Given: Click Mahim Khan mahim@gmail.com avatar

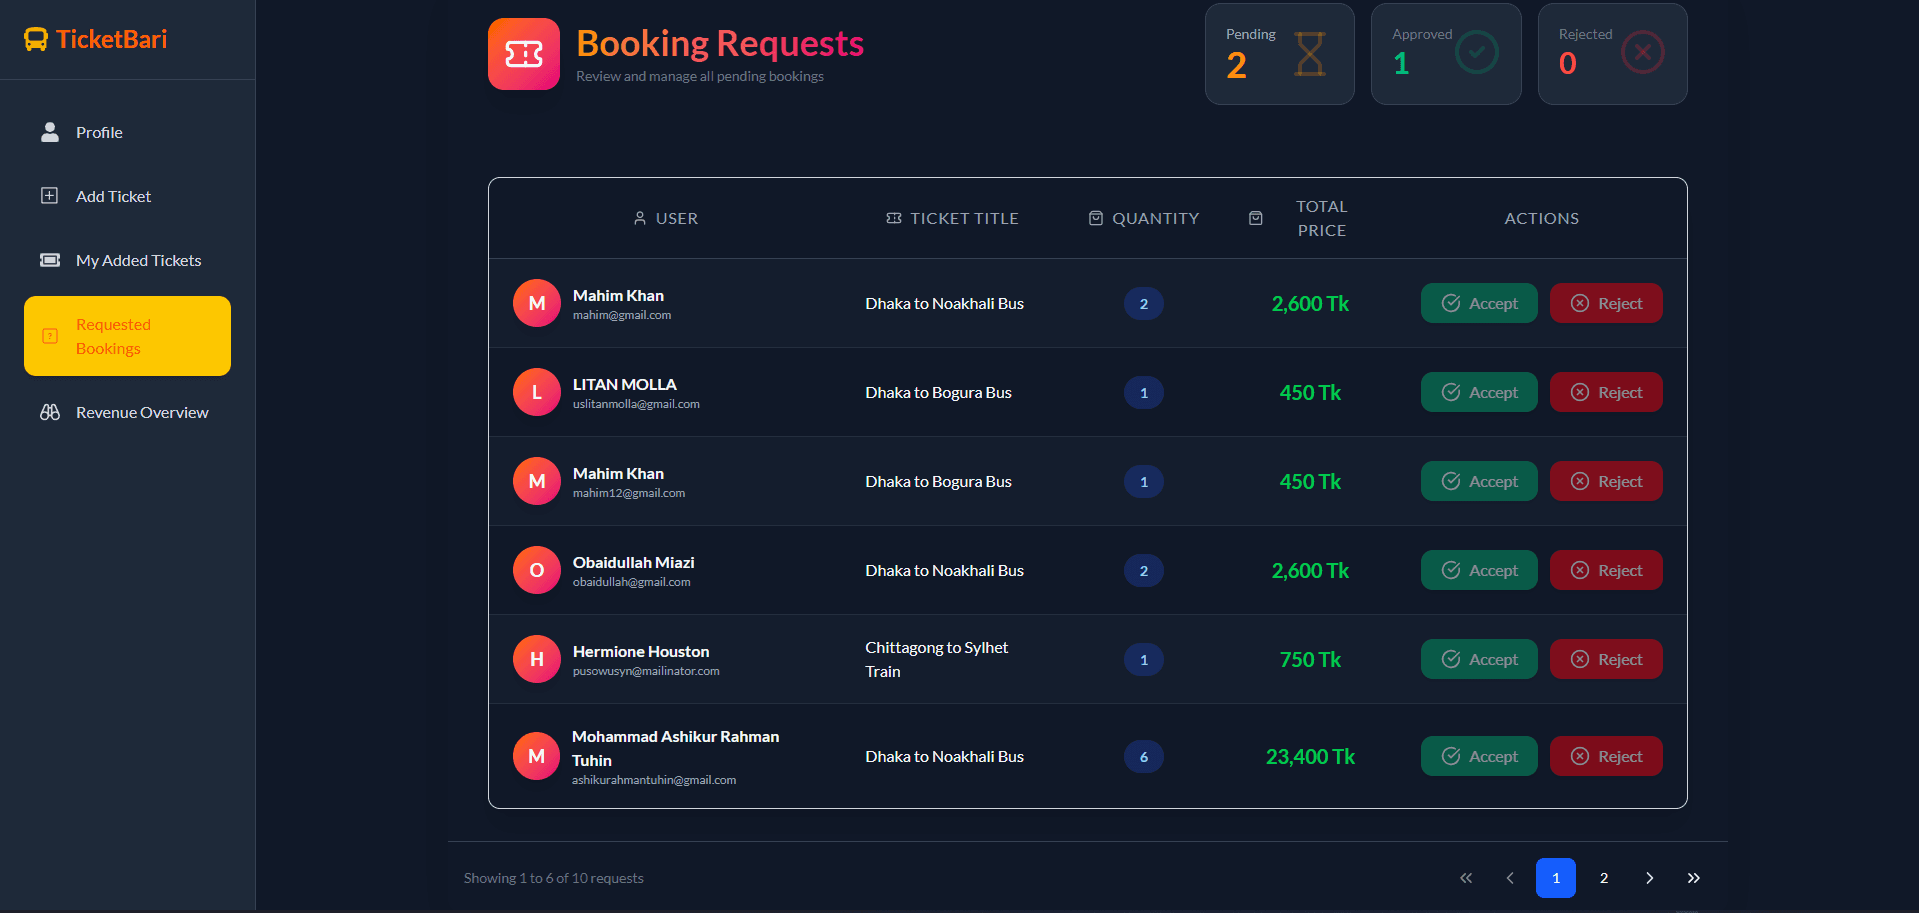Looking at the screenshot, I should 537,303.
